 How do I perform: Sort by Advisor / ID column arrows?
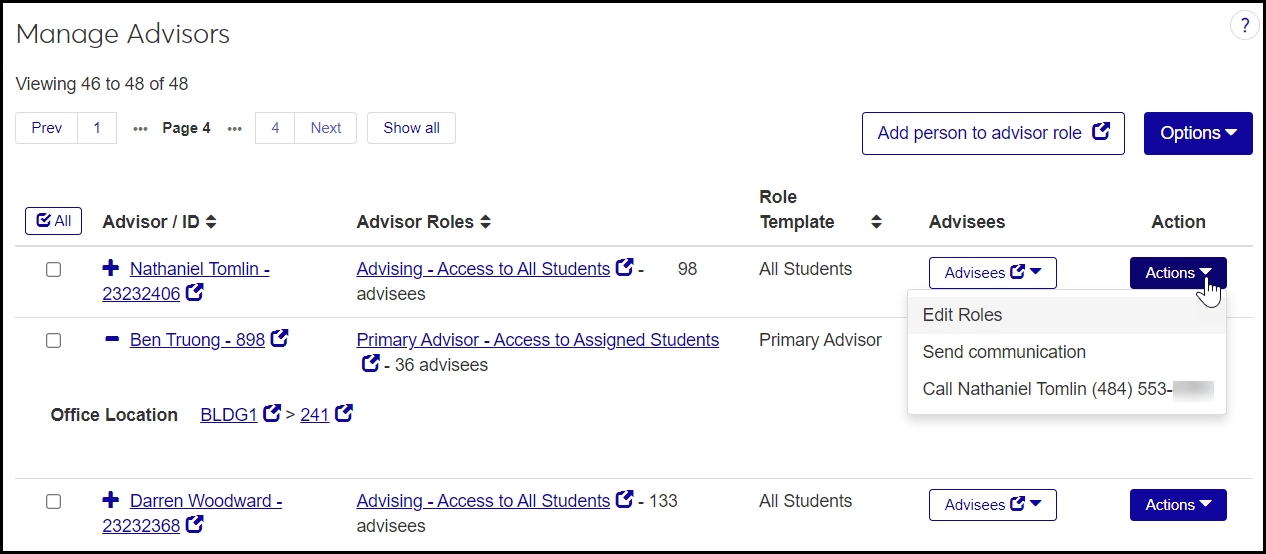coord(211,222)
